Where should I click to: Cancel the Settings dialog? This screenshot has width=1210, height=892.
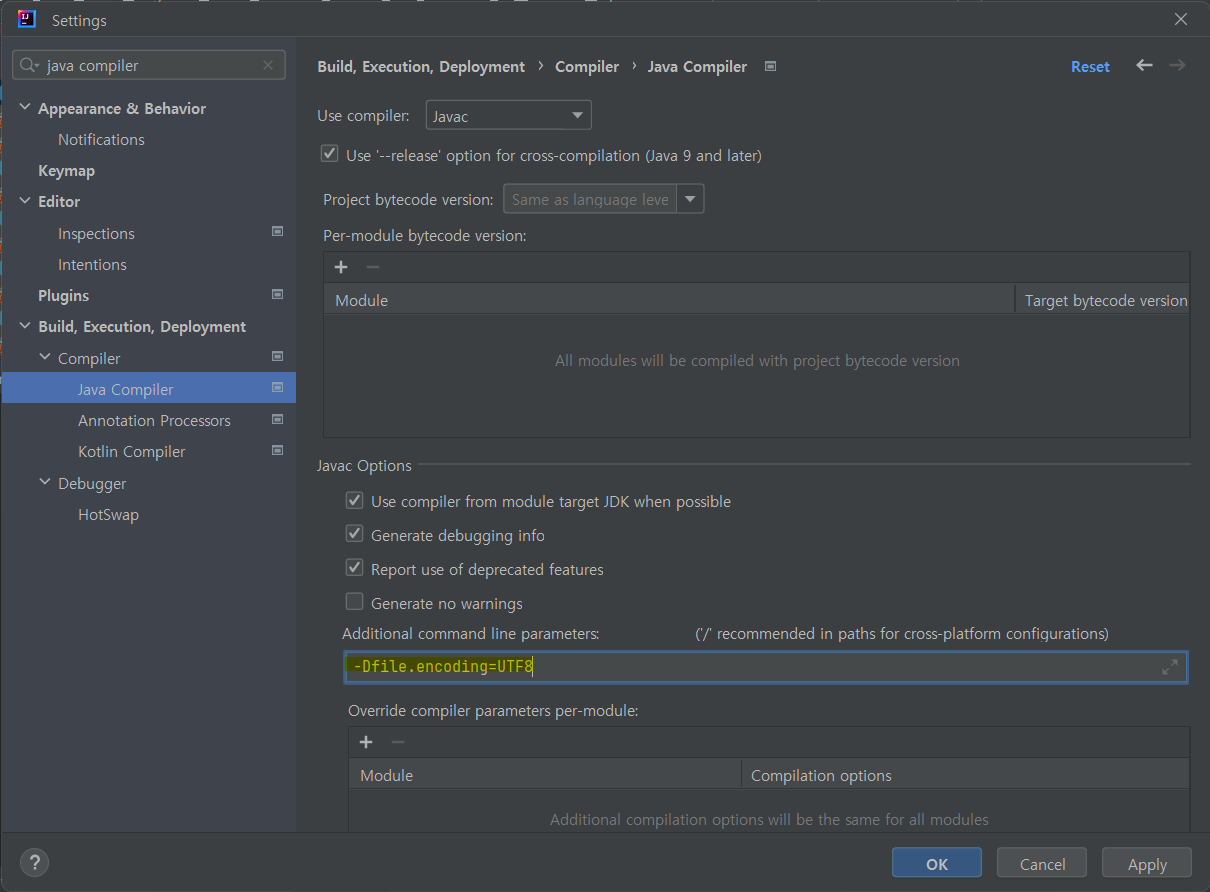1043,864
